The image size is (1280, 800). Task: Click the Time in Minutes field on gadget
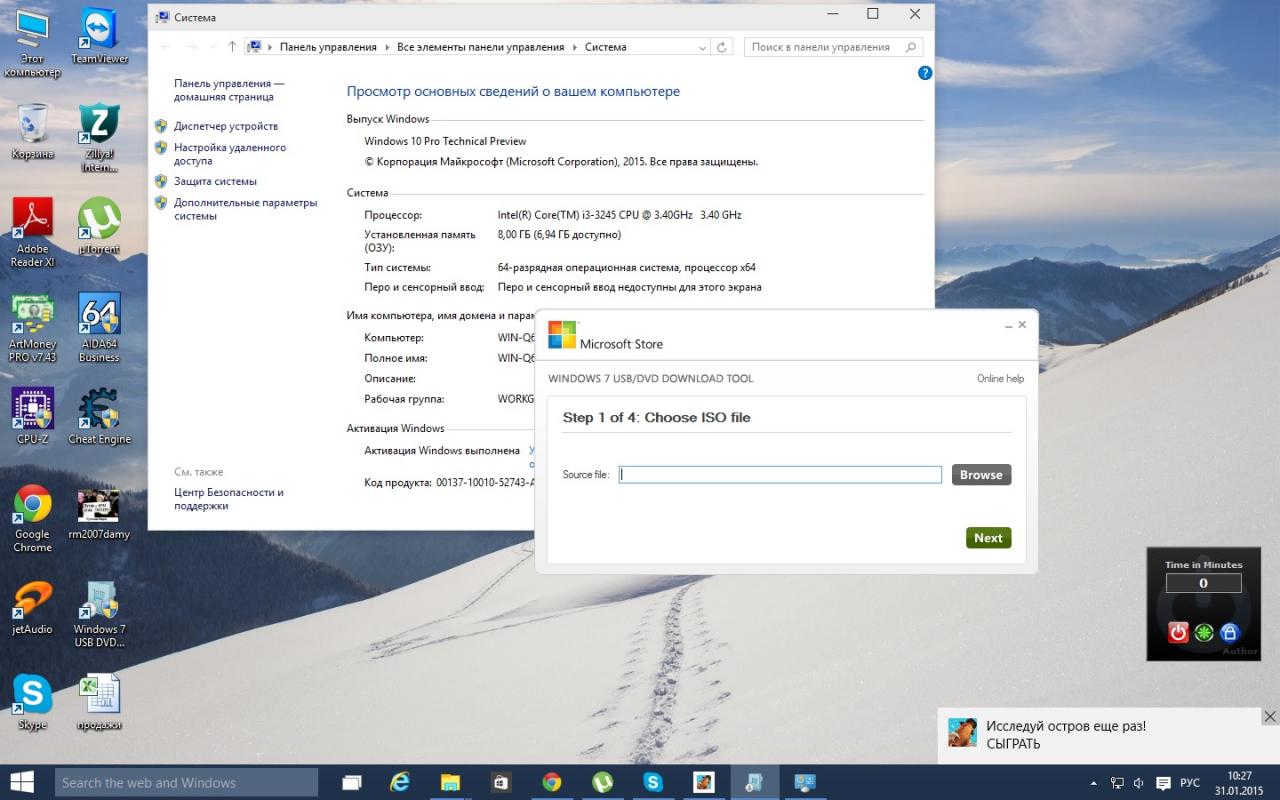[1203, 583]
